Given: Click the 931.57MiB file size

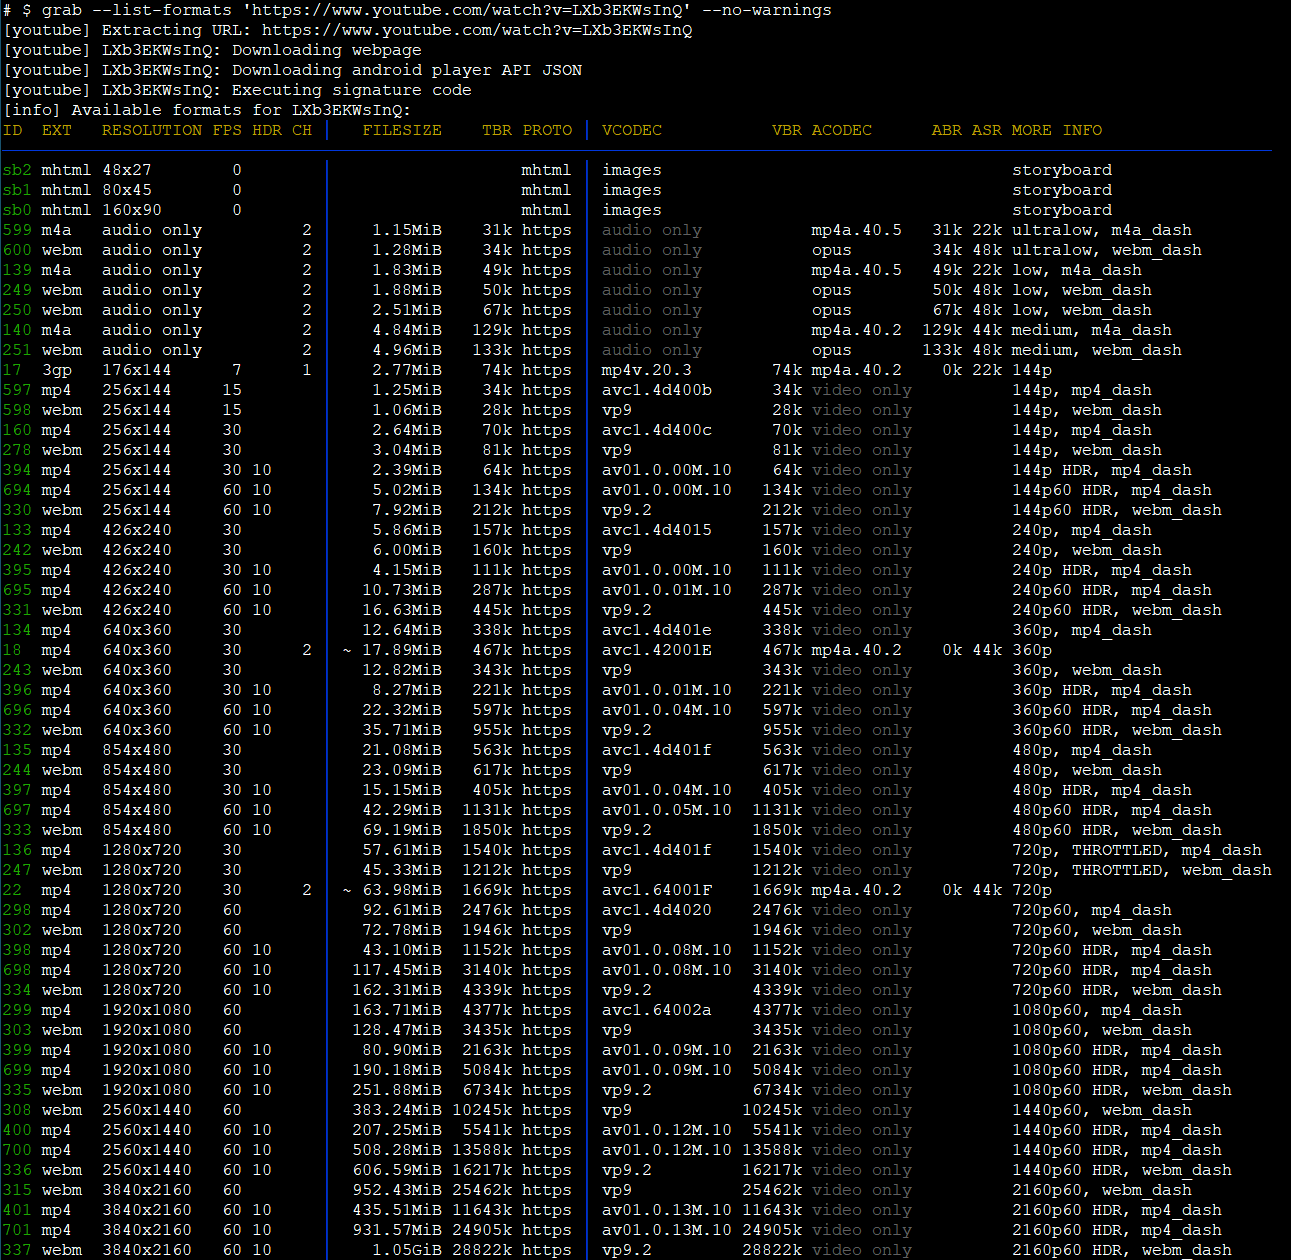Looking at the screenshot, I should pos(397,1230).
